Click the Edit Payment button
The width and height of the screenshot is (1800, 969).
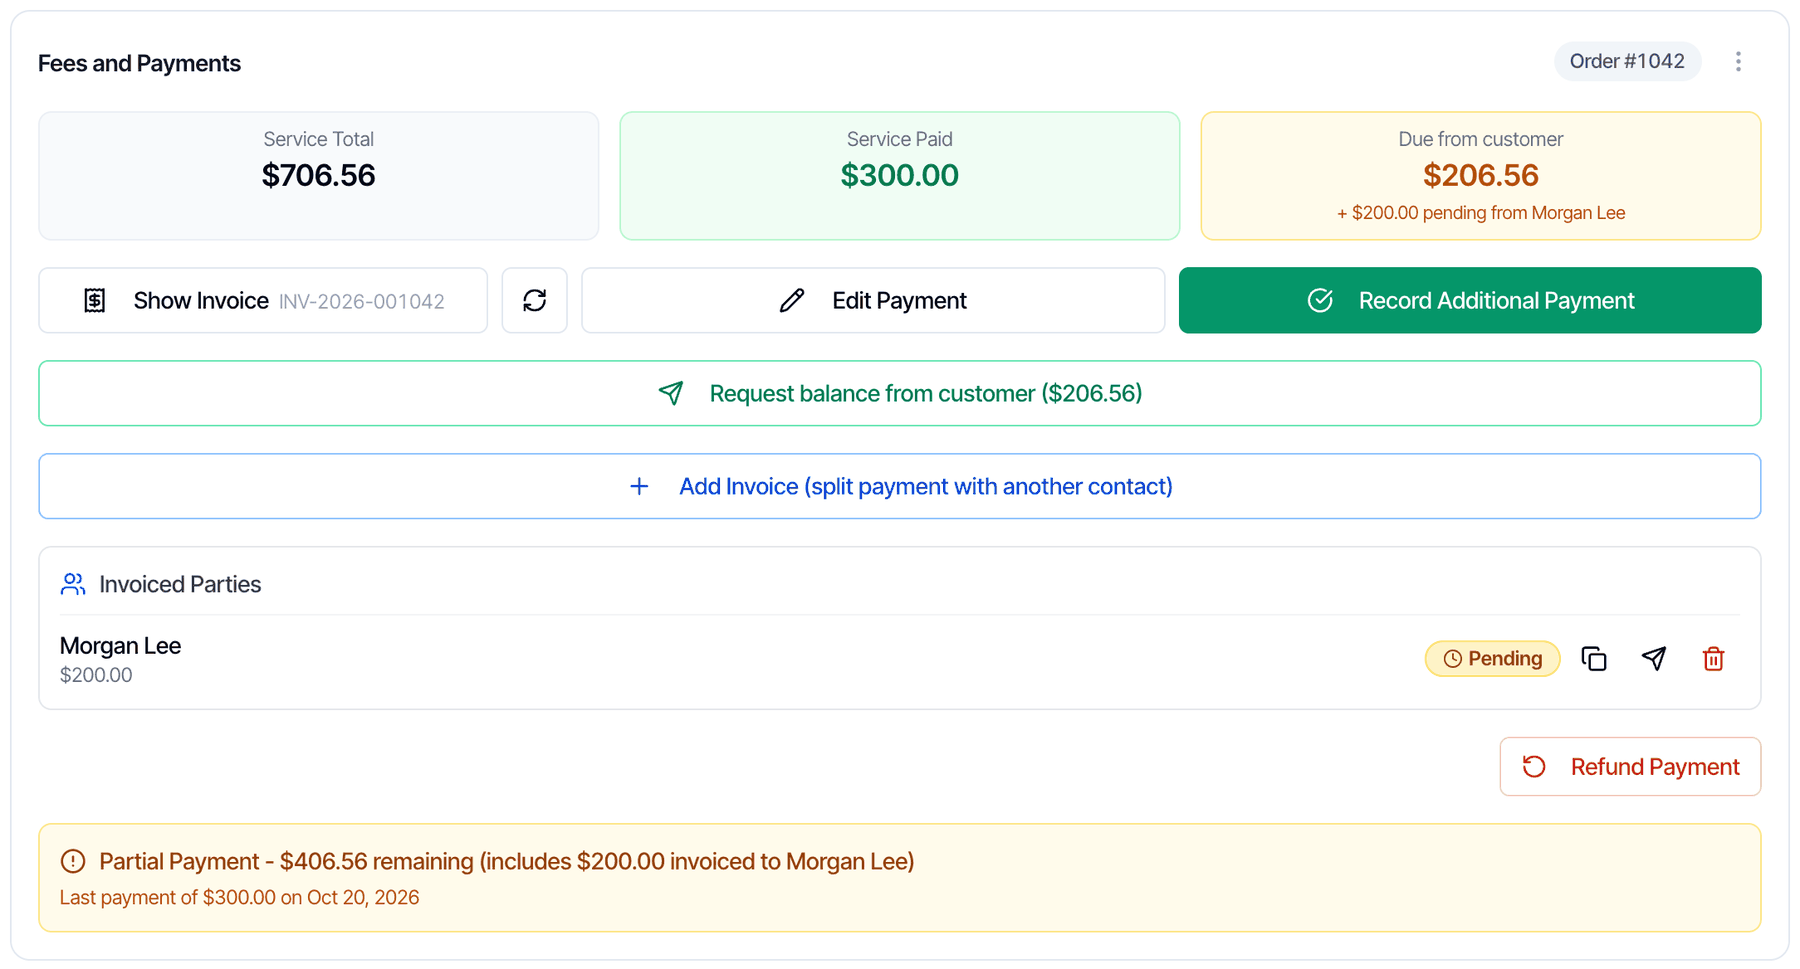873,300
